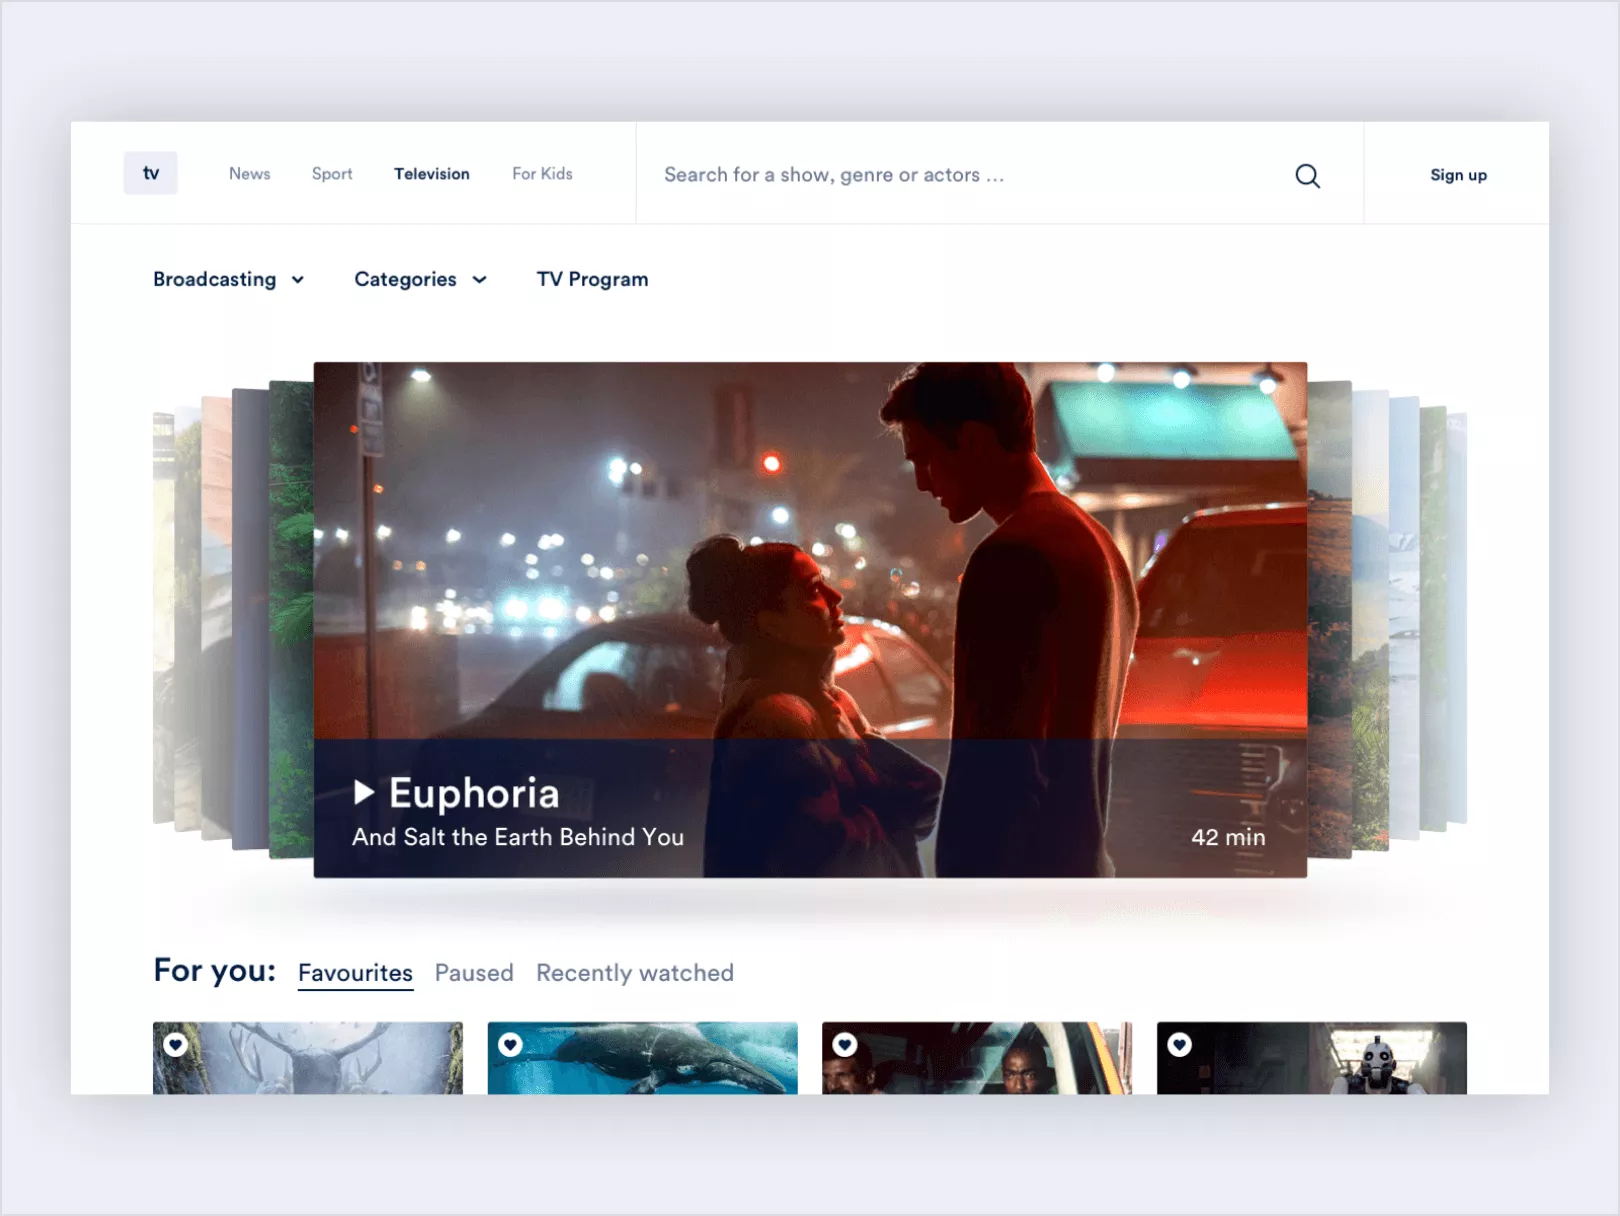This screenshot has width=1620, height=1216.
Task: Open the taxi scene thumbnail
Action: tap(977, 1058)
